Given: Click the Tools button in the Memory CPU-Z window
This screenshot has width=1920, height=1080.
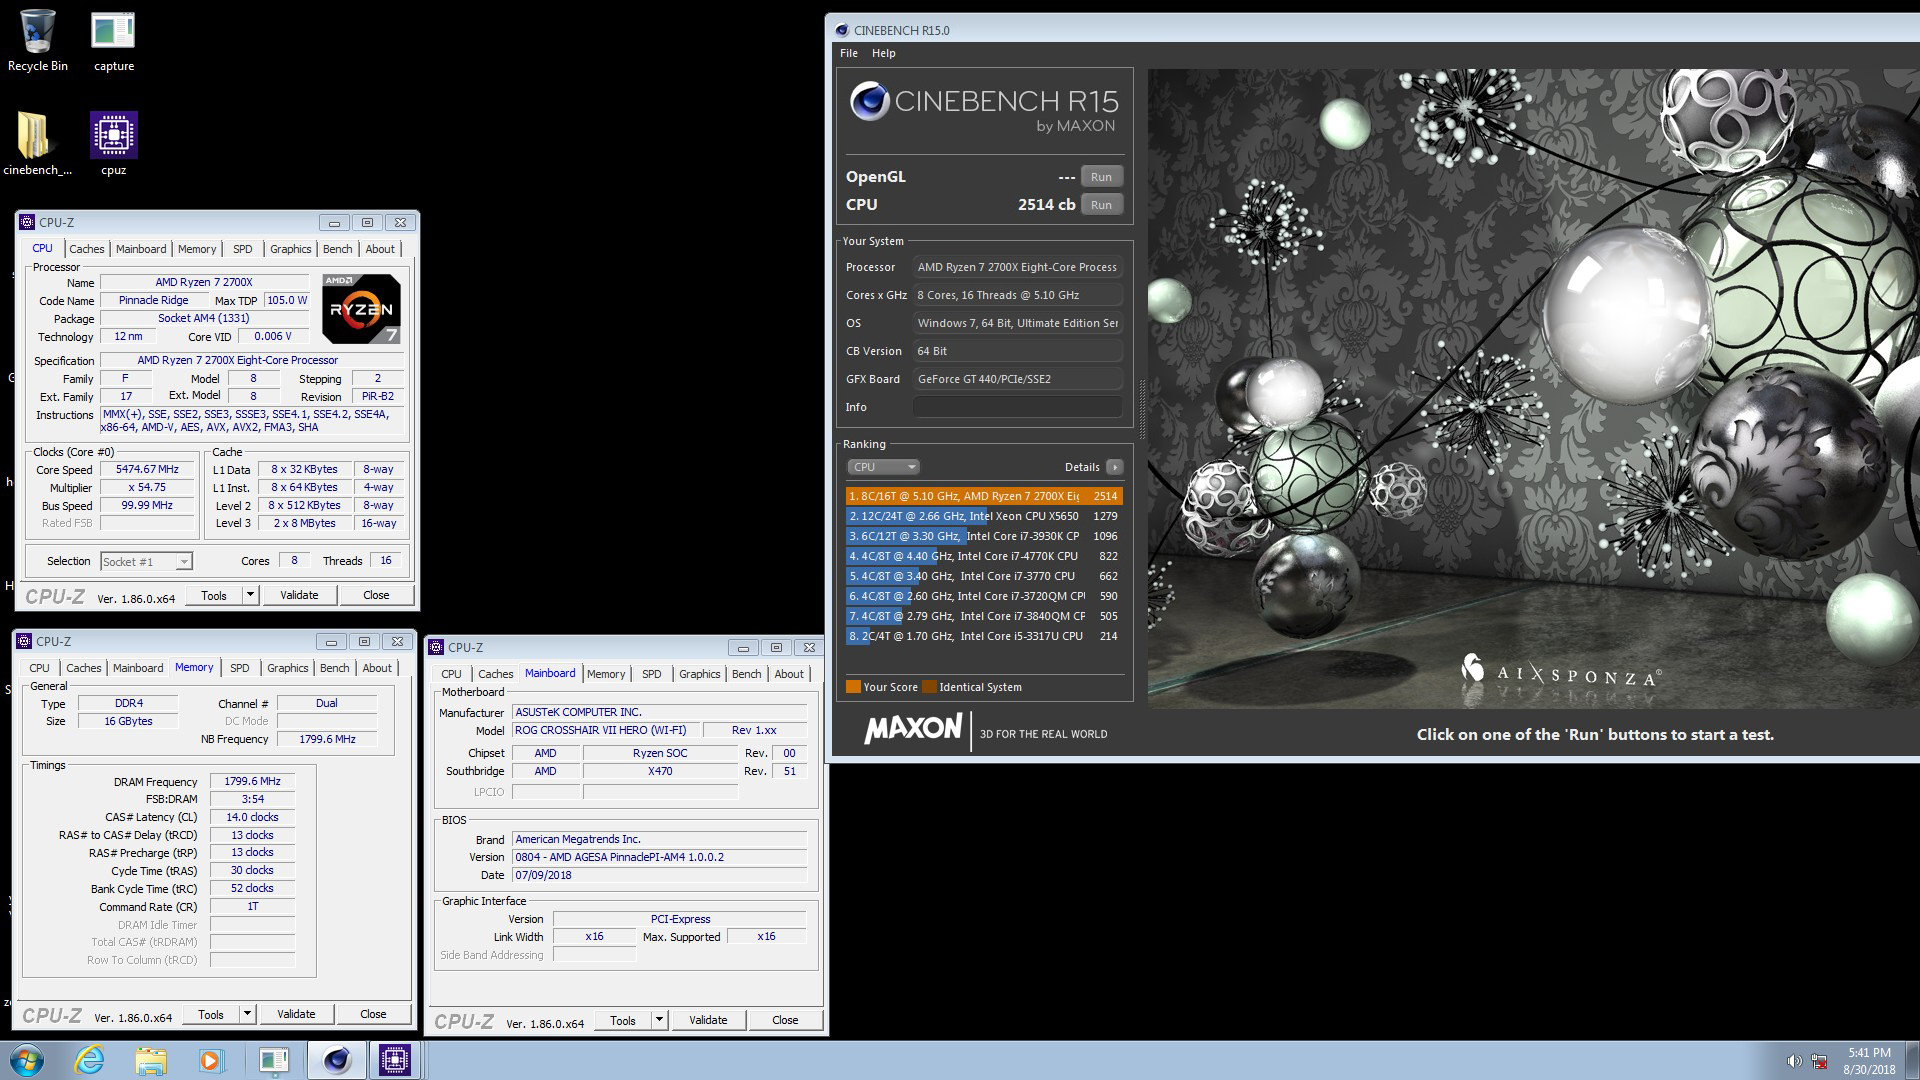Looking at the screenshot, I should coord(211,1014).
